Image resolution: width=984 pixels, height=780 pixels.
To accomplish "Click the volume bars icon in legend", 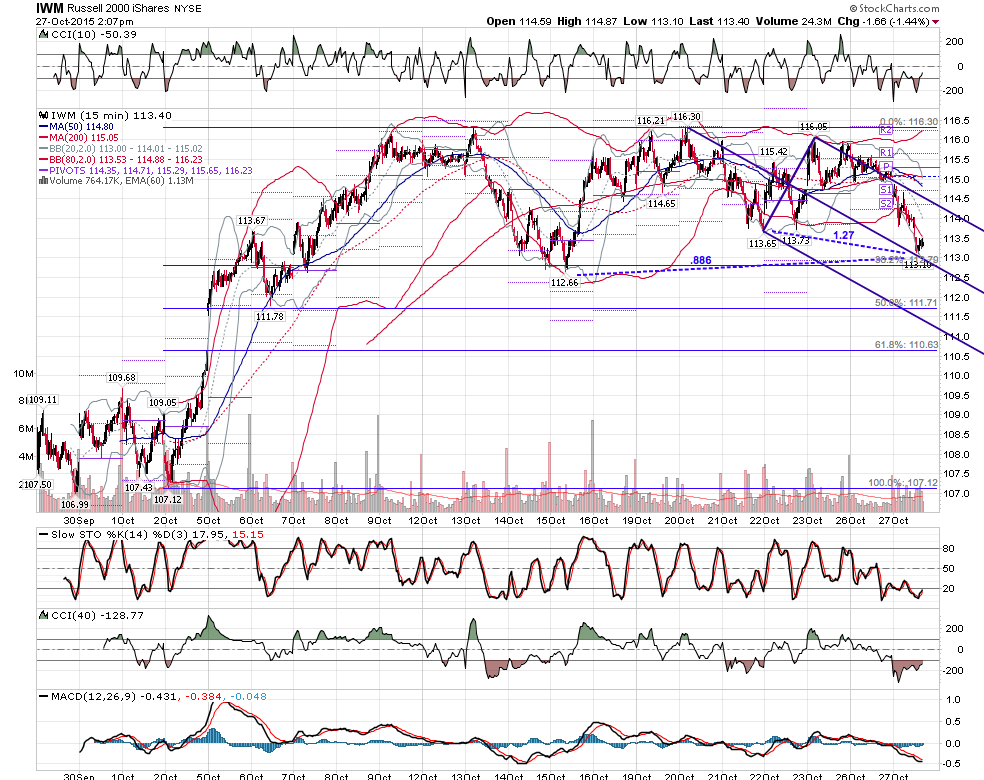I will point(43,181).
